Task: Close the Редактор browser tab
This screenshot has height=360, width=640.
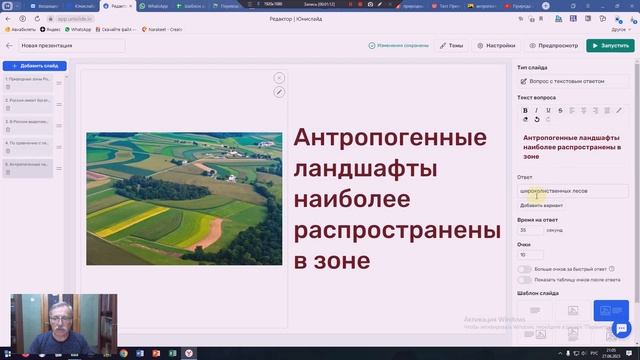Action: click(x=131, y=6)
